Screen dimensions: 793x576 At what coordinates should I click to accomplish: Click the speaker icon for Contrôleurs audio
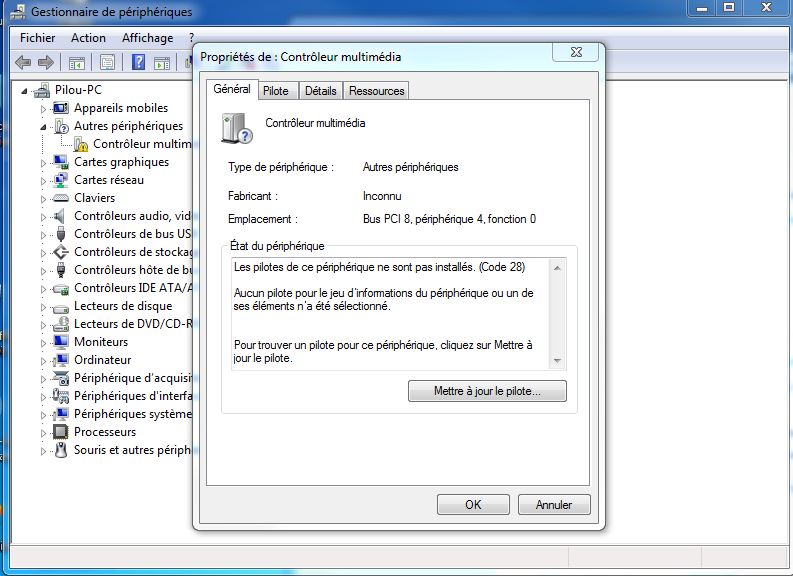(60, 216)
